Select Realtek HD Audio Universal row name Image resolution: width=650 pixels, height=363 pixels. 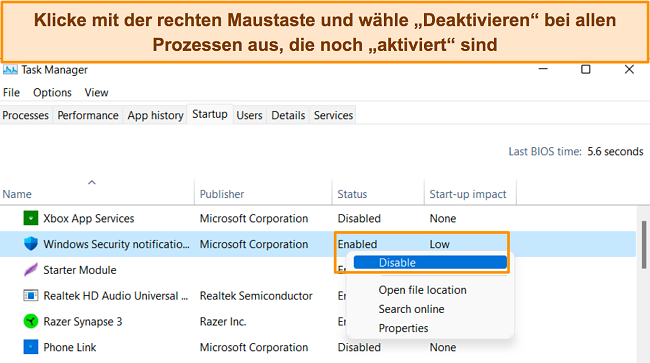116,295
